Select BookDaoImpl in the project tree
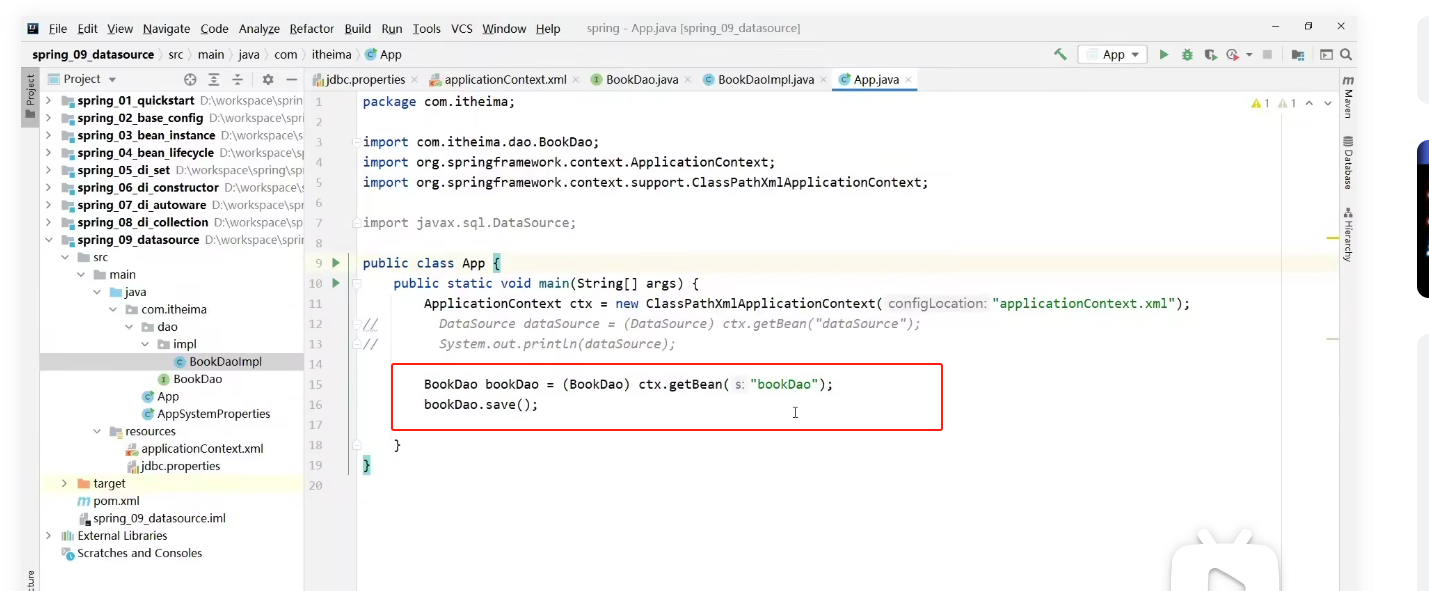 click(217, 362)
